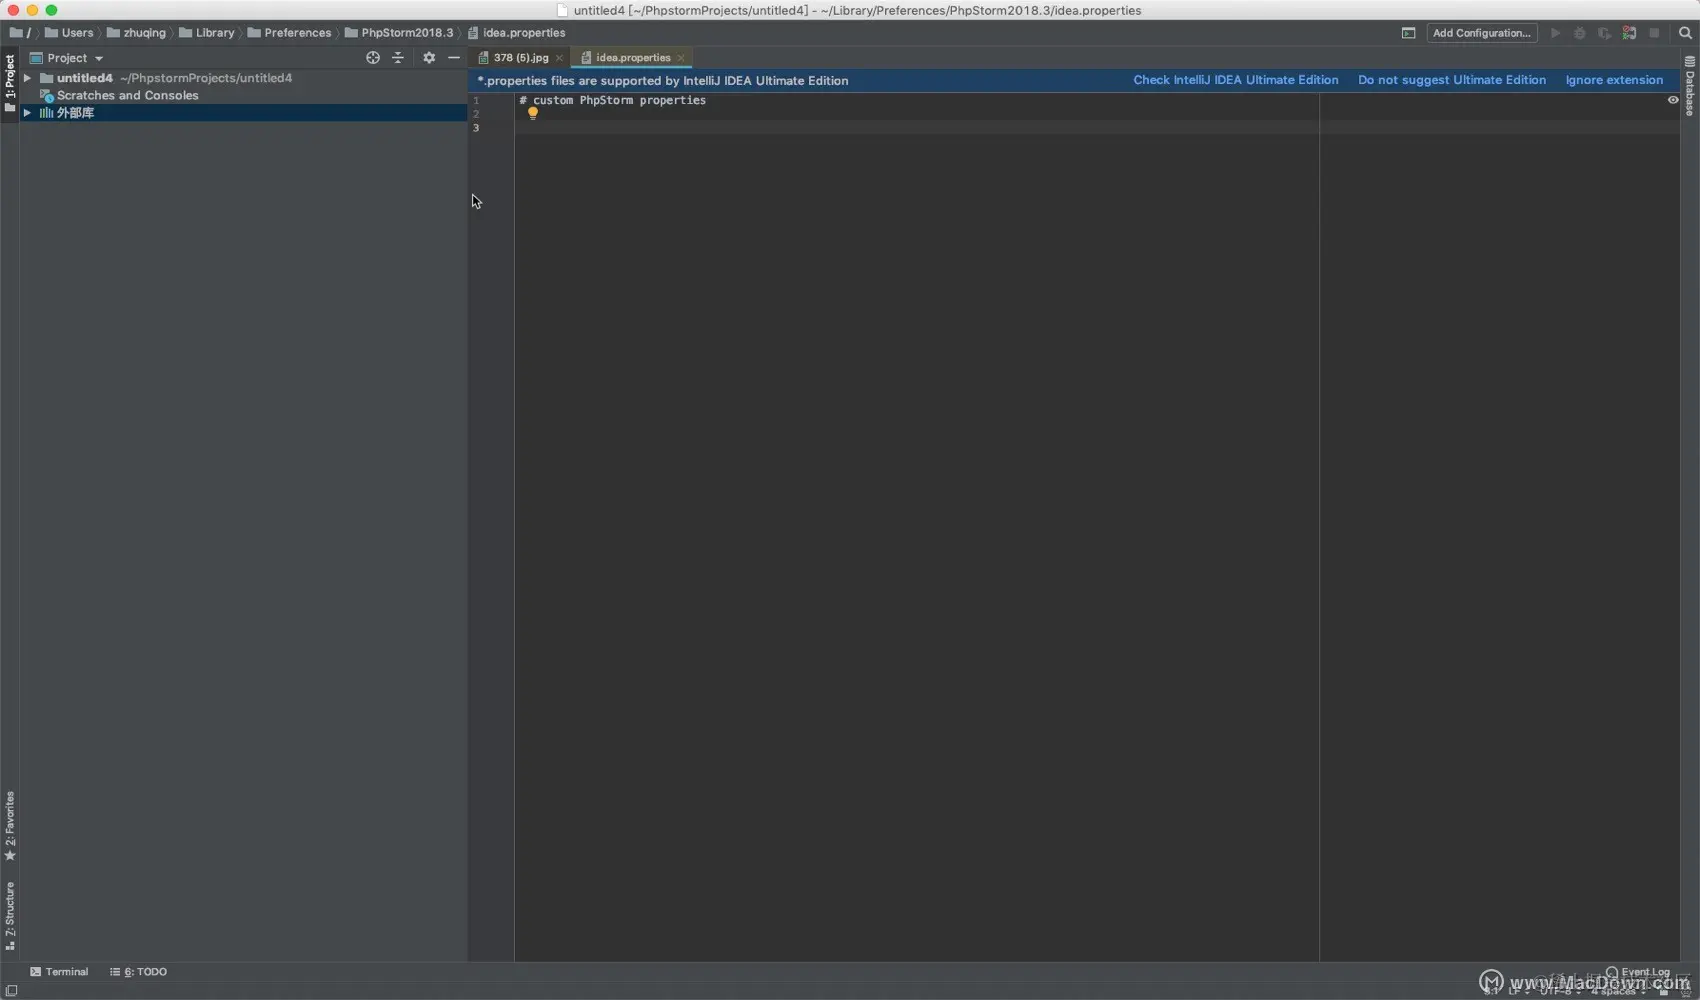Open the LF line separator dropdown
The height and width of the screenshot is (1000, 1700).
(x=1518, y=991)
